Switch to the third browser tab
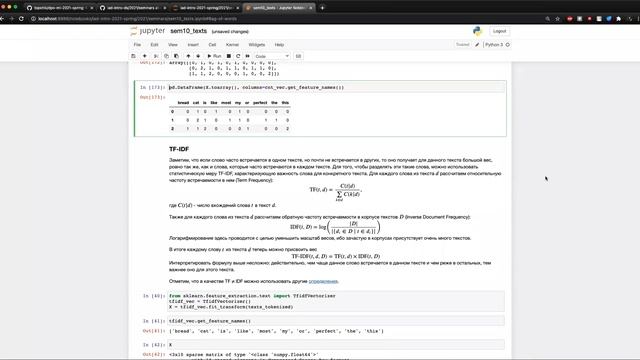Screen dimensions: 640x360 coord(206,8)
